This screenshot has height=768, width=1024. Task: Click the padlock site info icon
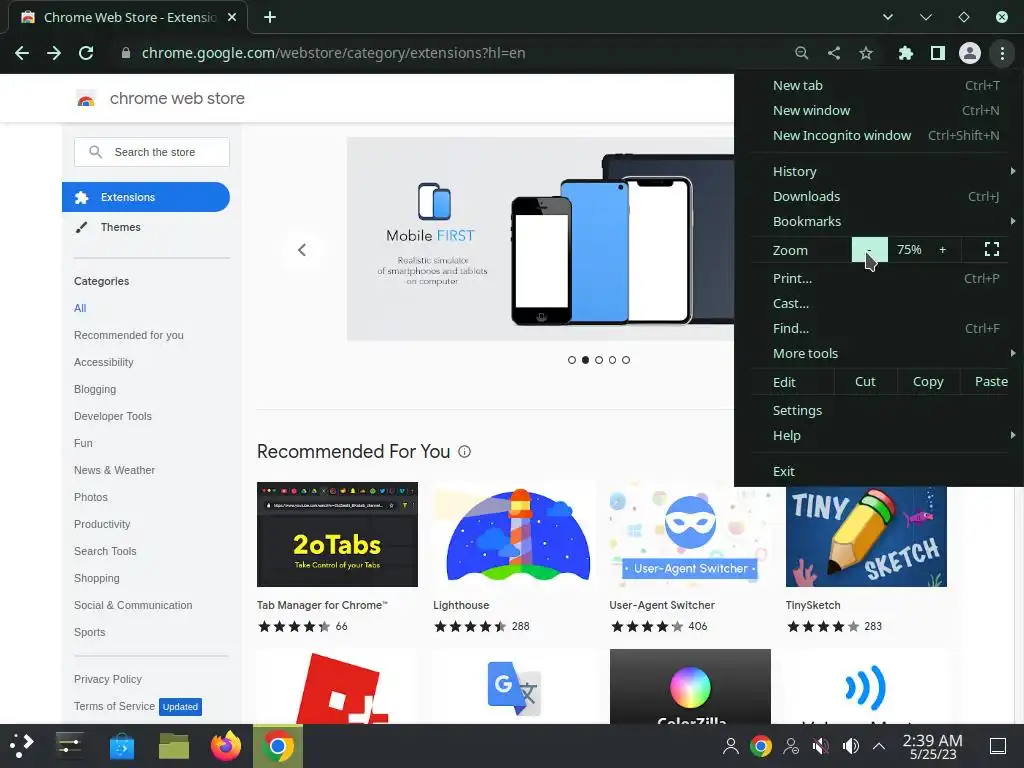point(126,53)
